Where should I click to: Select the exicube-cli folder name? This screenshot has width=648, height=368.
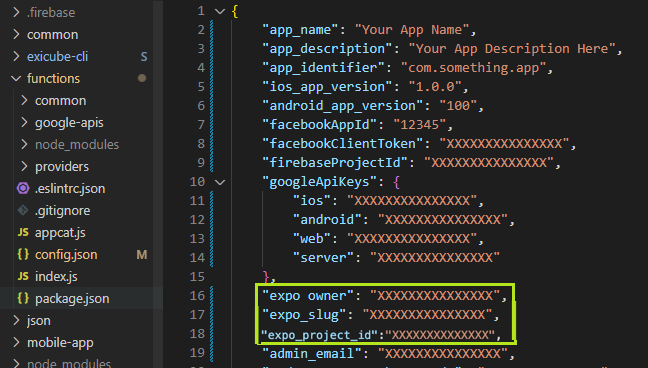point(57,56)
